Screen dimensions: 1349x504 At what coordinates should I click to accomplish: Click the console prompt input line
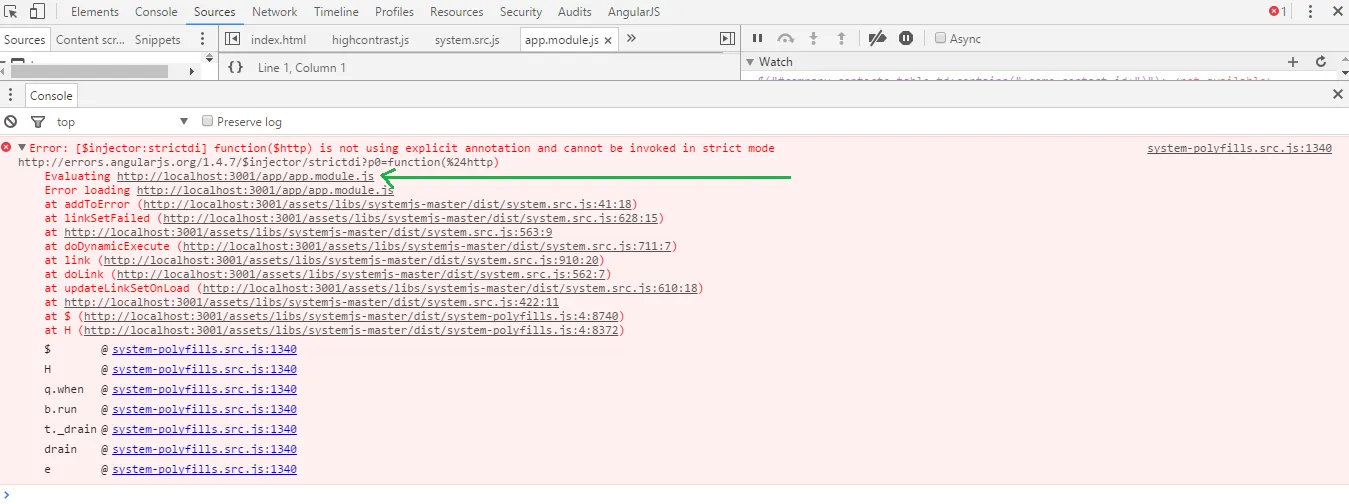pos(680,494)
